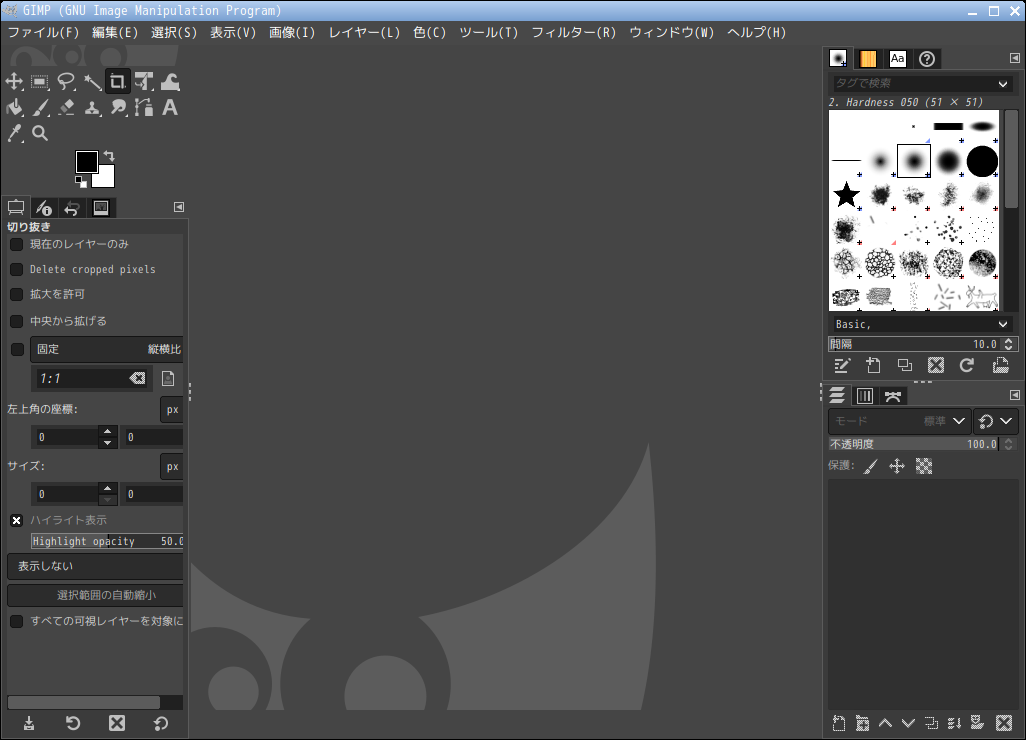Select the Paths tool
The width and height of the screenshot is (1026, 740).
(x=144, y=107)
